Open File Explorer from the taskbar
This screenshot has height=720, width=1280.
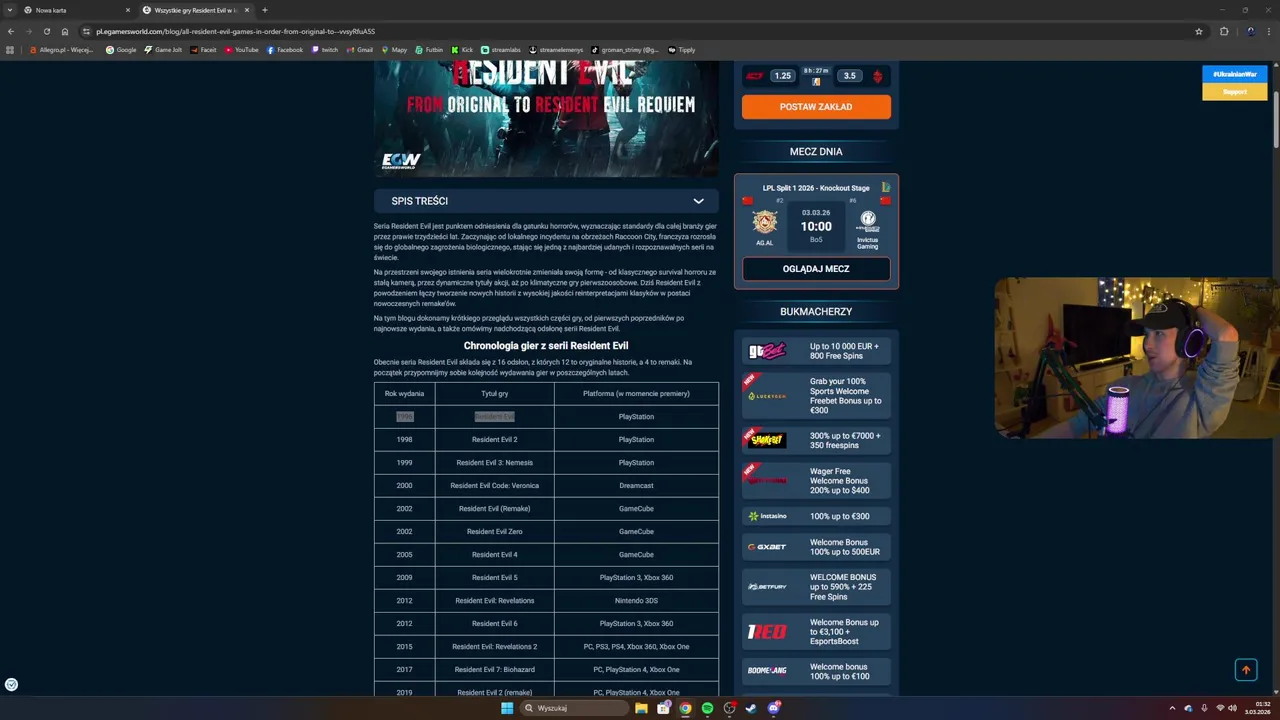coord(641,708)
